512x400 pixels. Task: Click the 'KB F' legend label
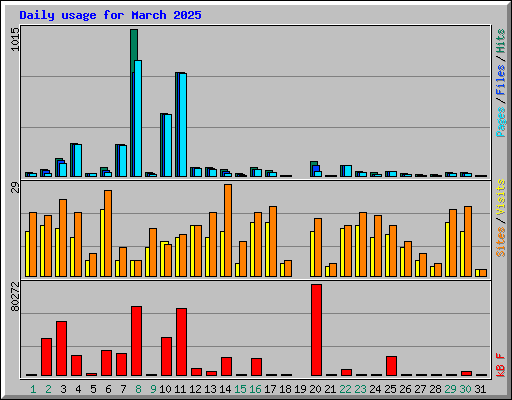click(501, 365)
